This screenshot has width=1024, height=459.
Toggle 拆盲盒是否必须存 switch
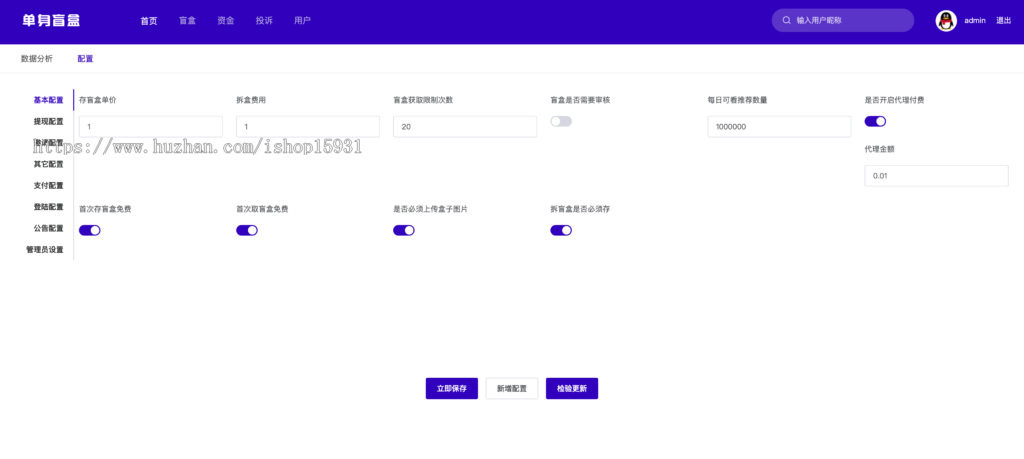tap(561, 230)
